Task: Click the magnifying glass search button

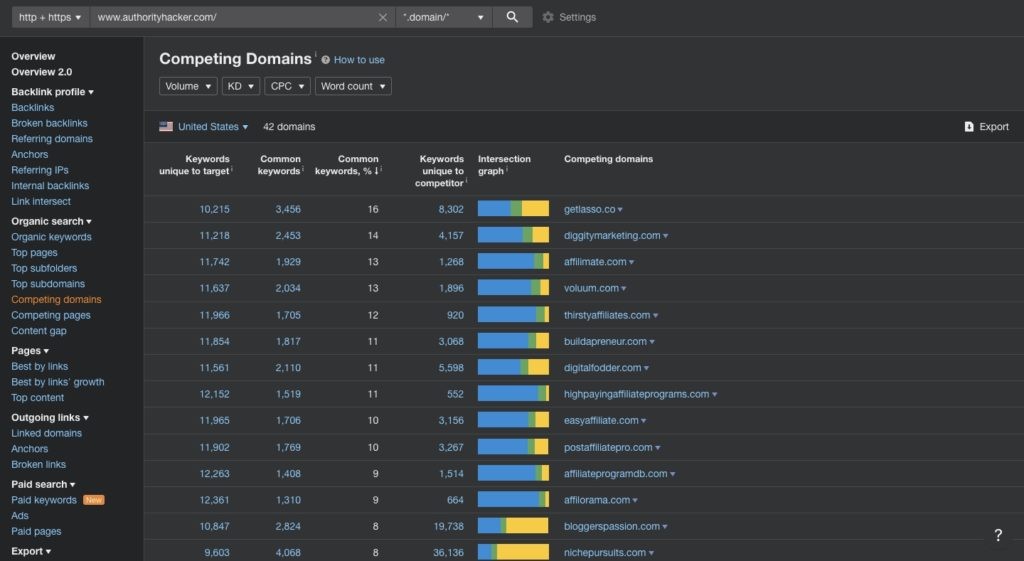Action: point(512,17)
